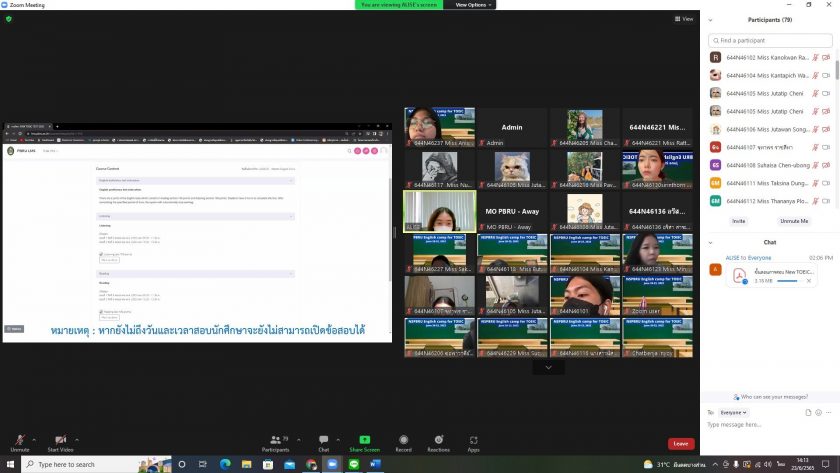Open the Reactions menu

pyautogui.click(x=438, y=443)
